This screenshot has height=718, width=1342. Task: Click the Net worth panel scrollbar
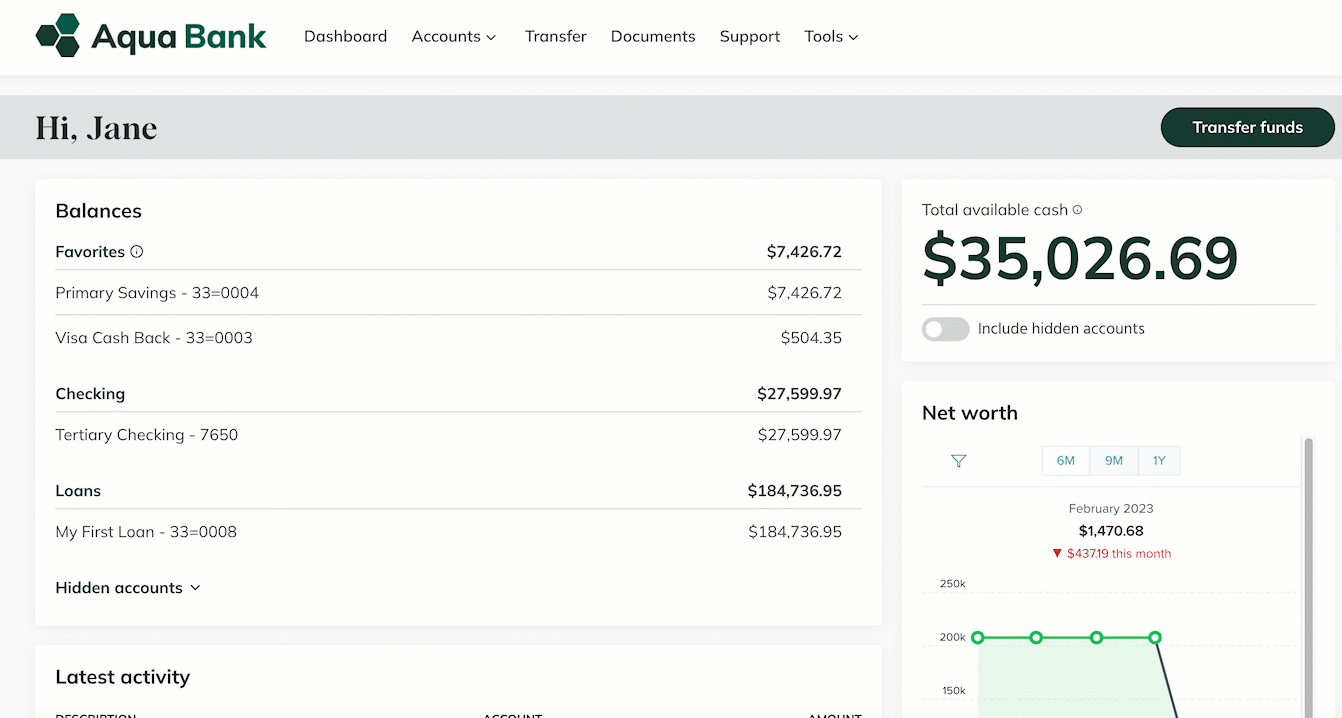click(1308, 577)
